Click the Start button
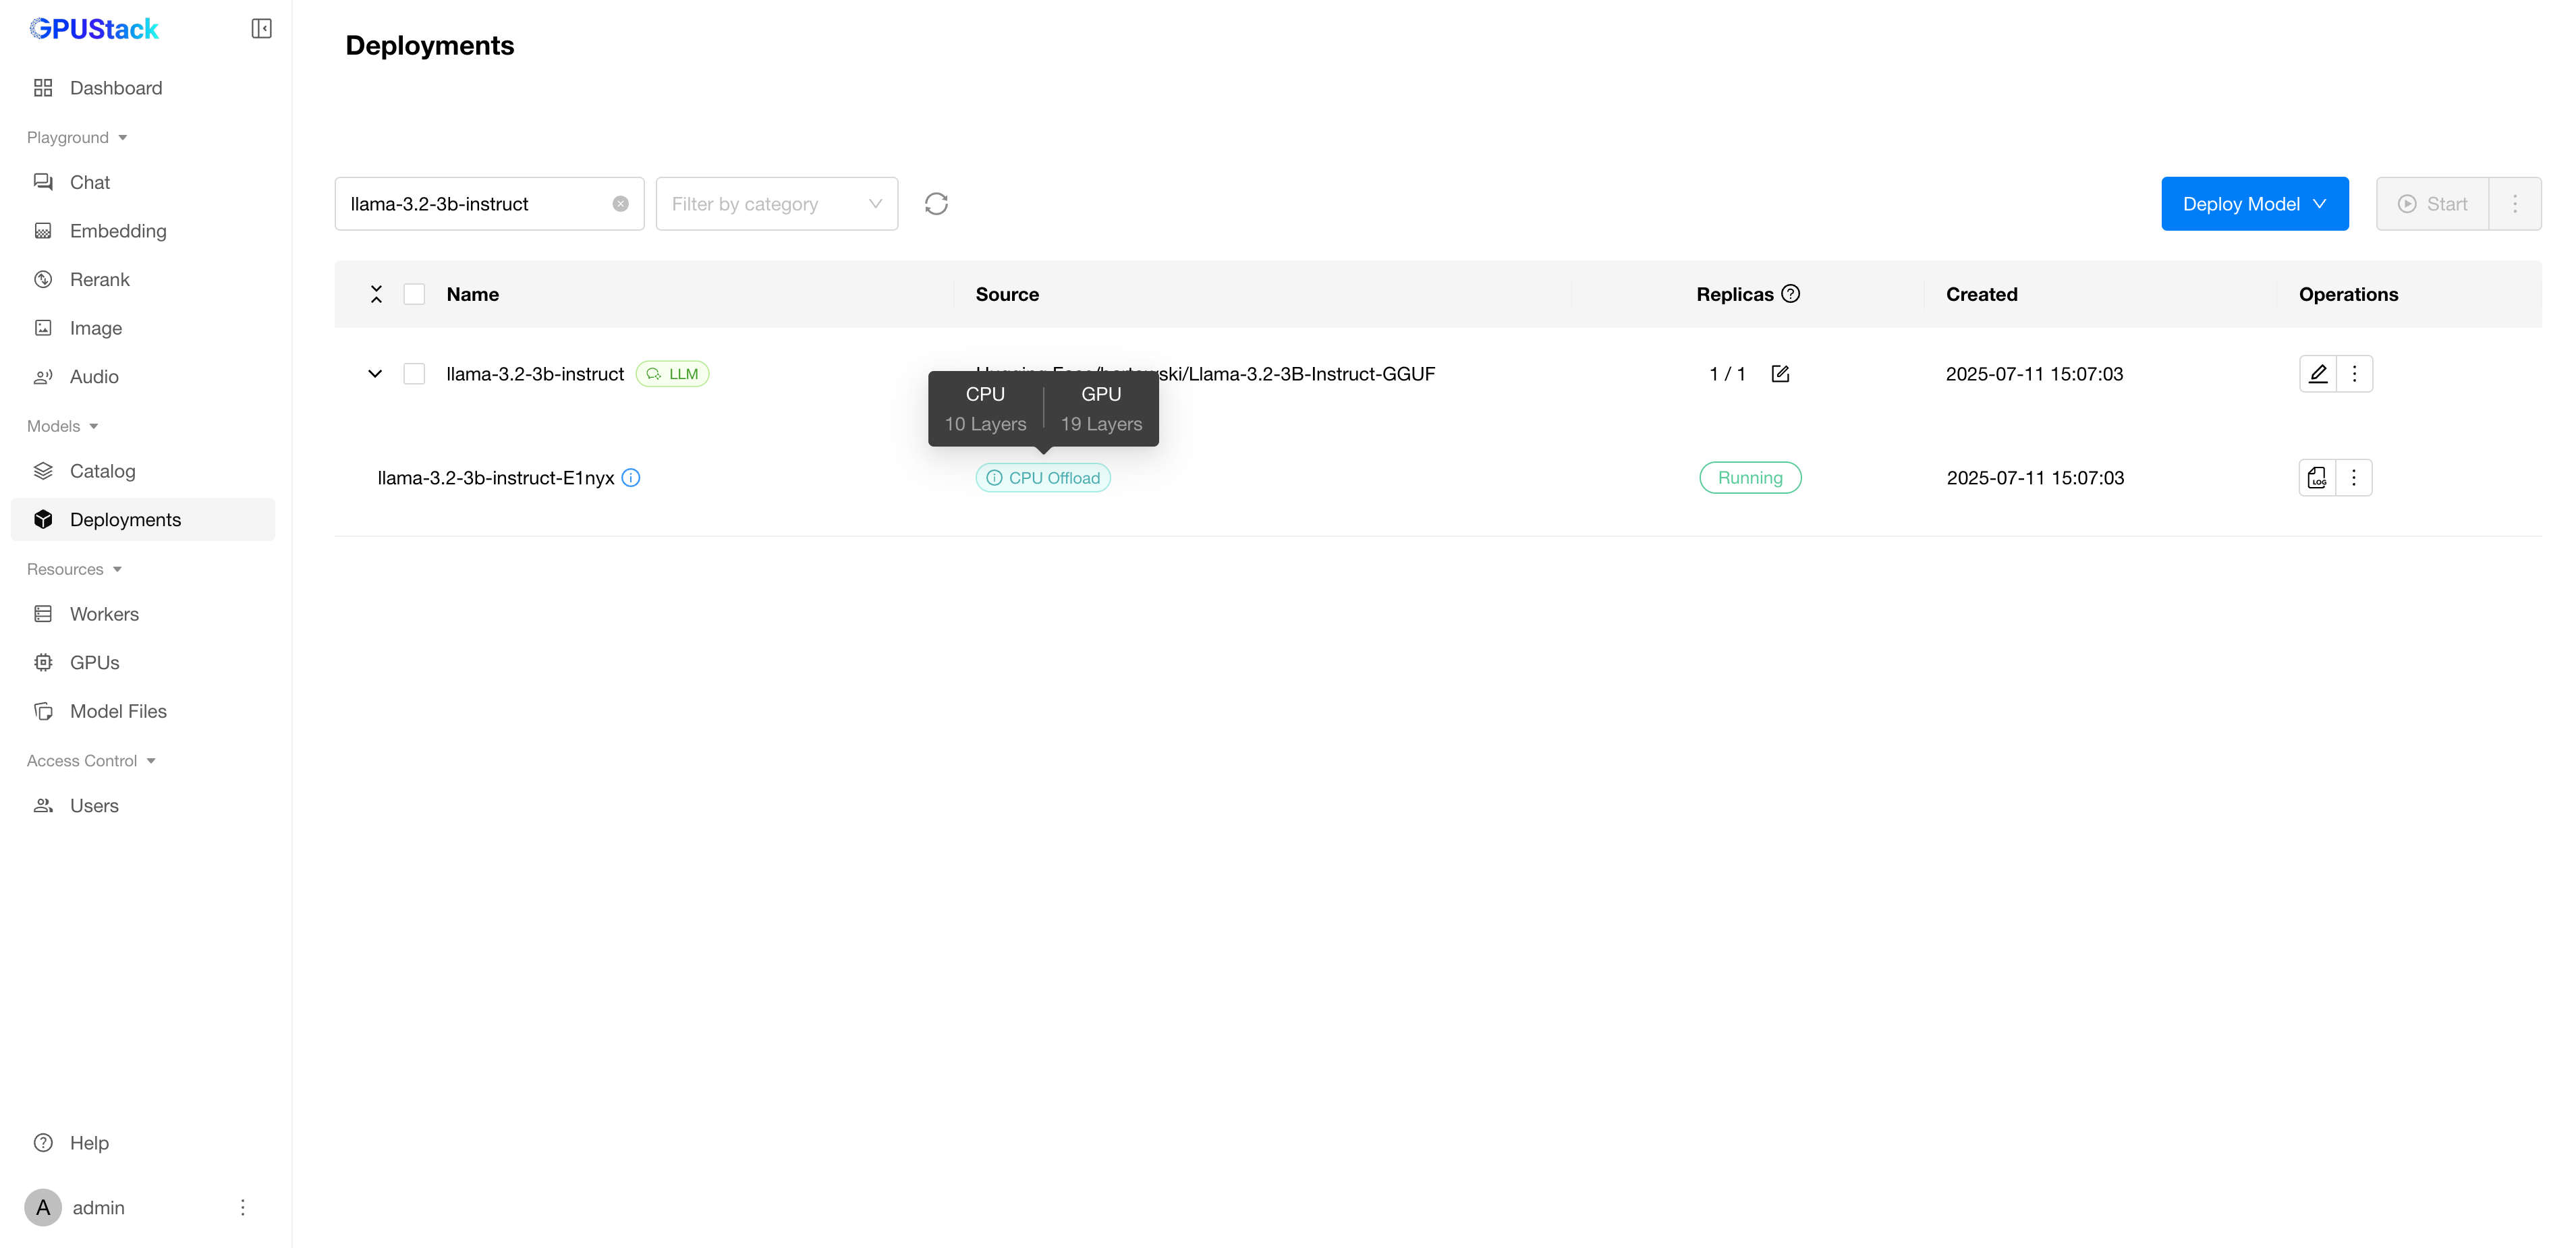This screenshot has height=1248, width=2576. click(x=2432, y=204)
